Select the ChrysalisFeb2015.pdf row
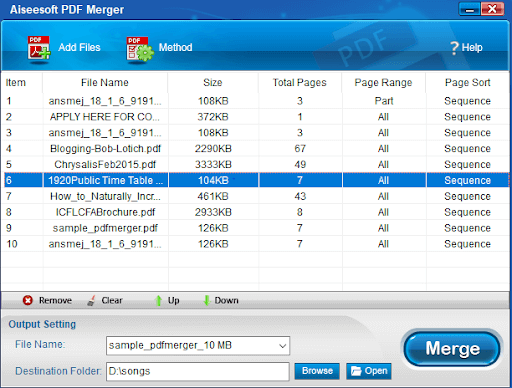This screenshot has height=388, width=512. click(255, 164)
